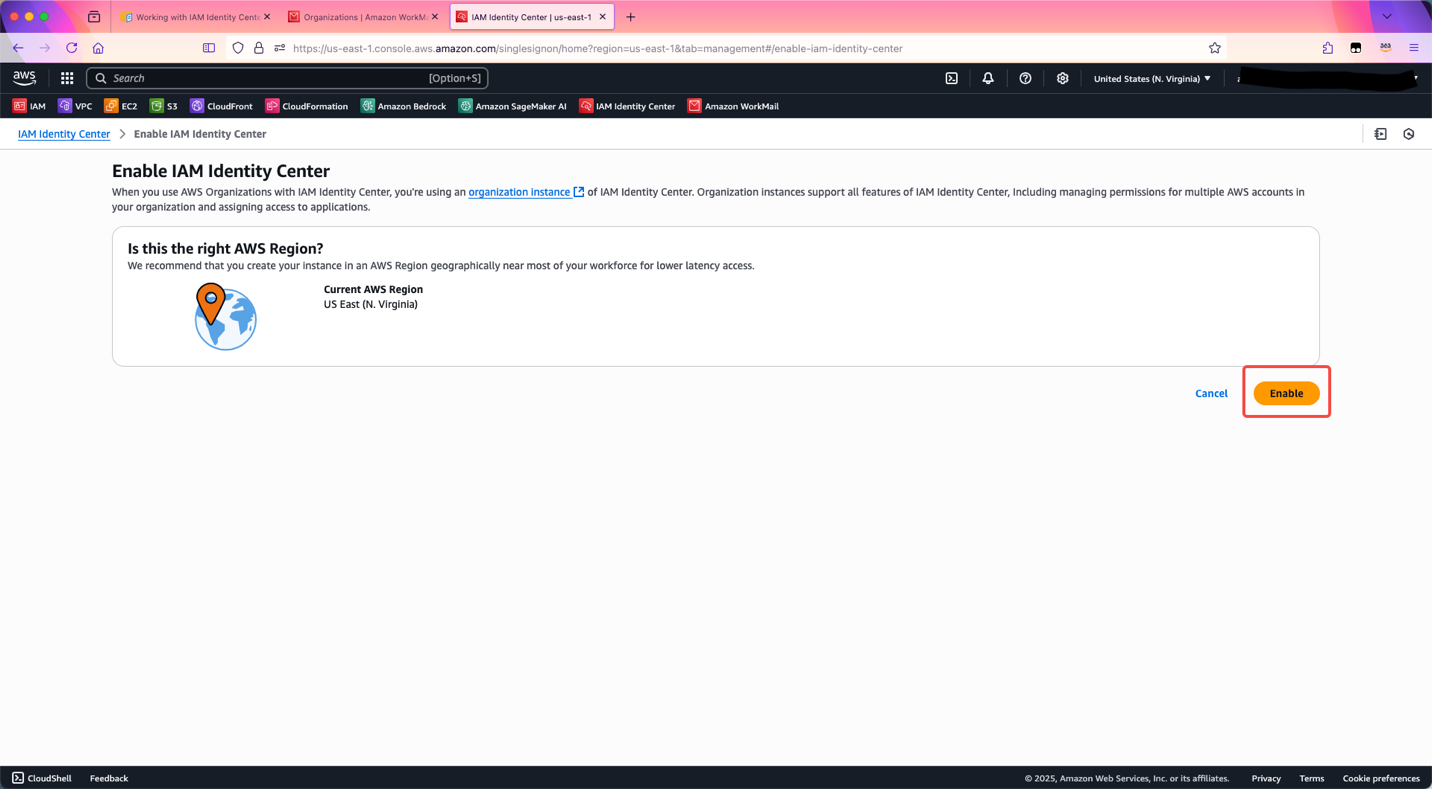Close the IAM Identity Center us-east-1 tab
1432x789 pixels.
(603, 17)
